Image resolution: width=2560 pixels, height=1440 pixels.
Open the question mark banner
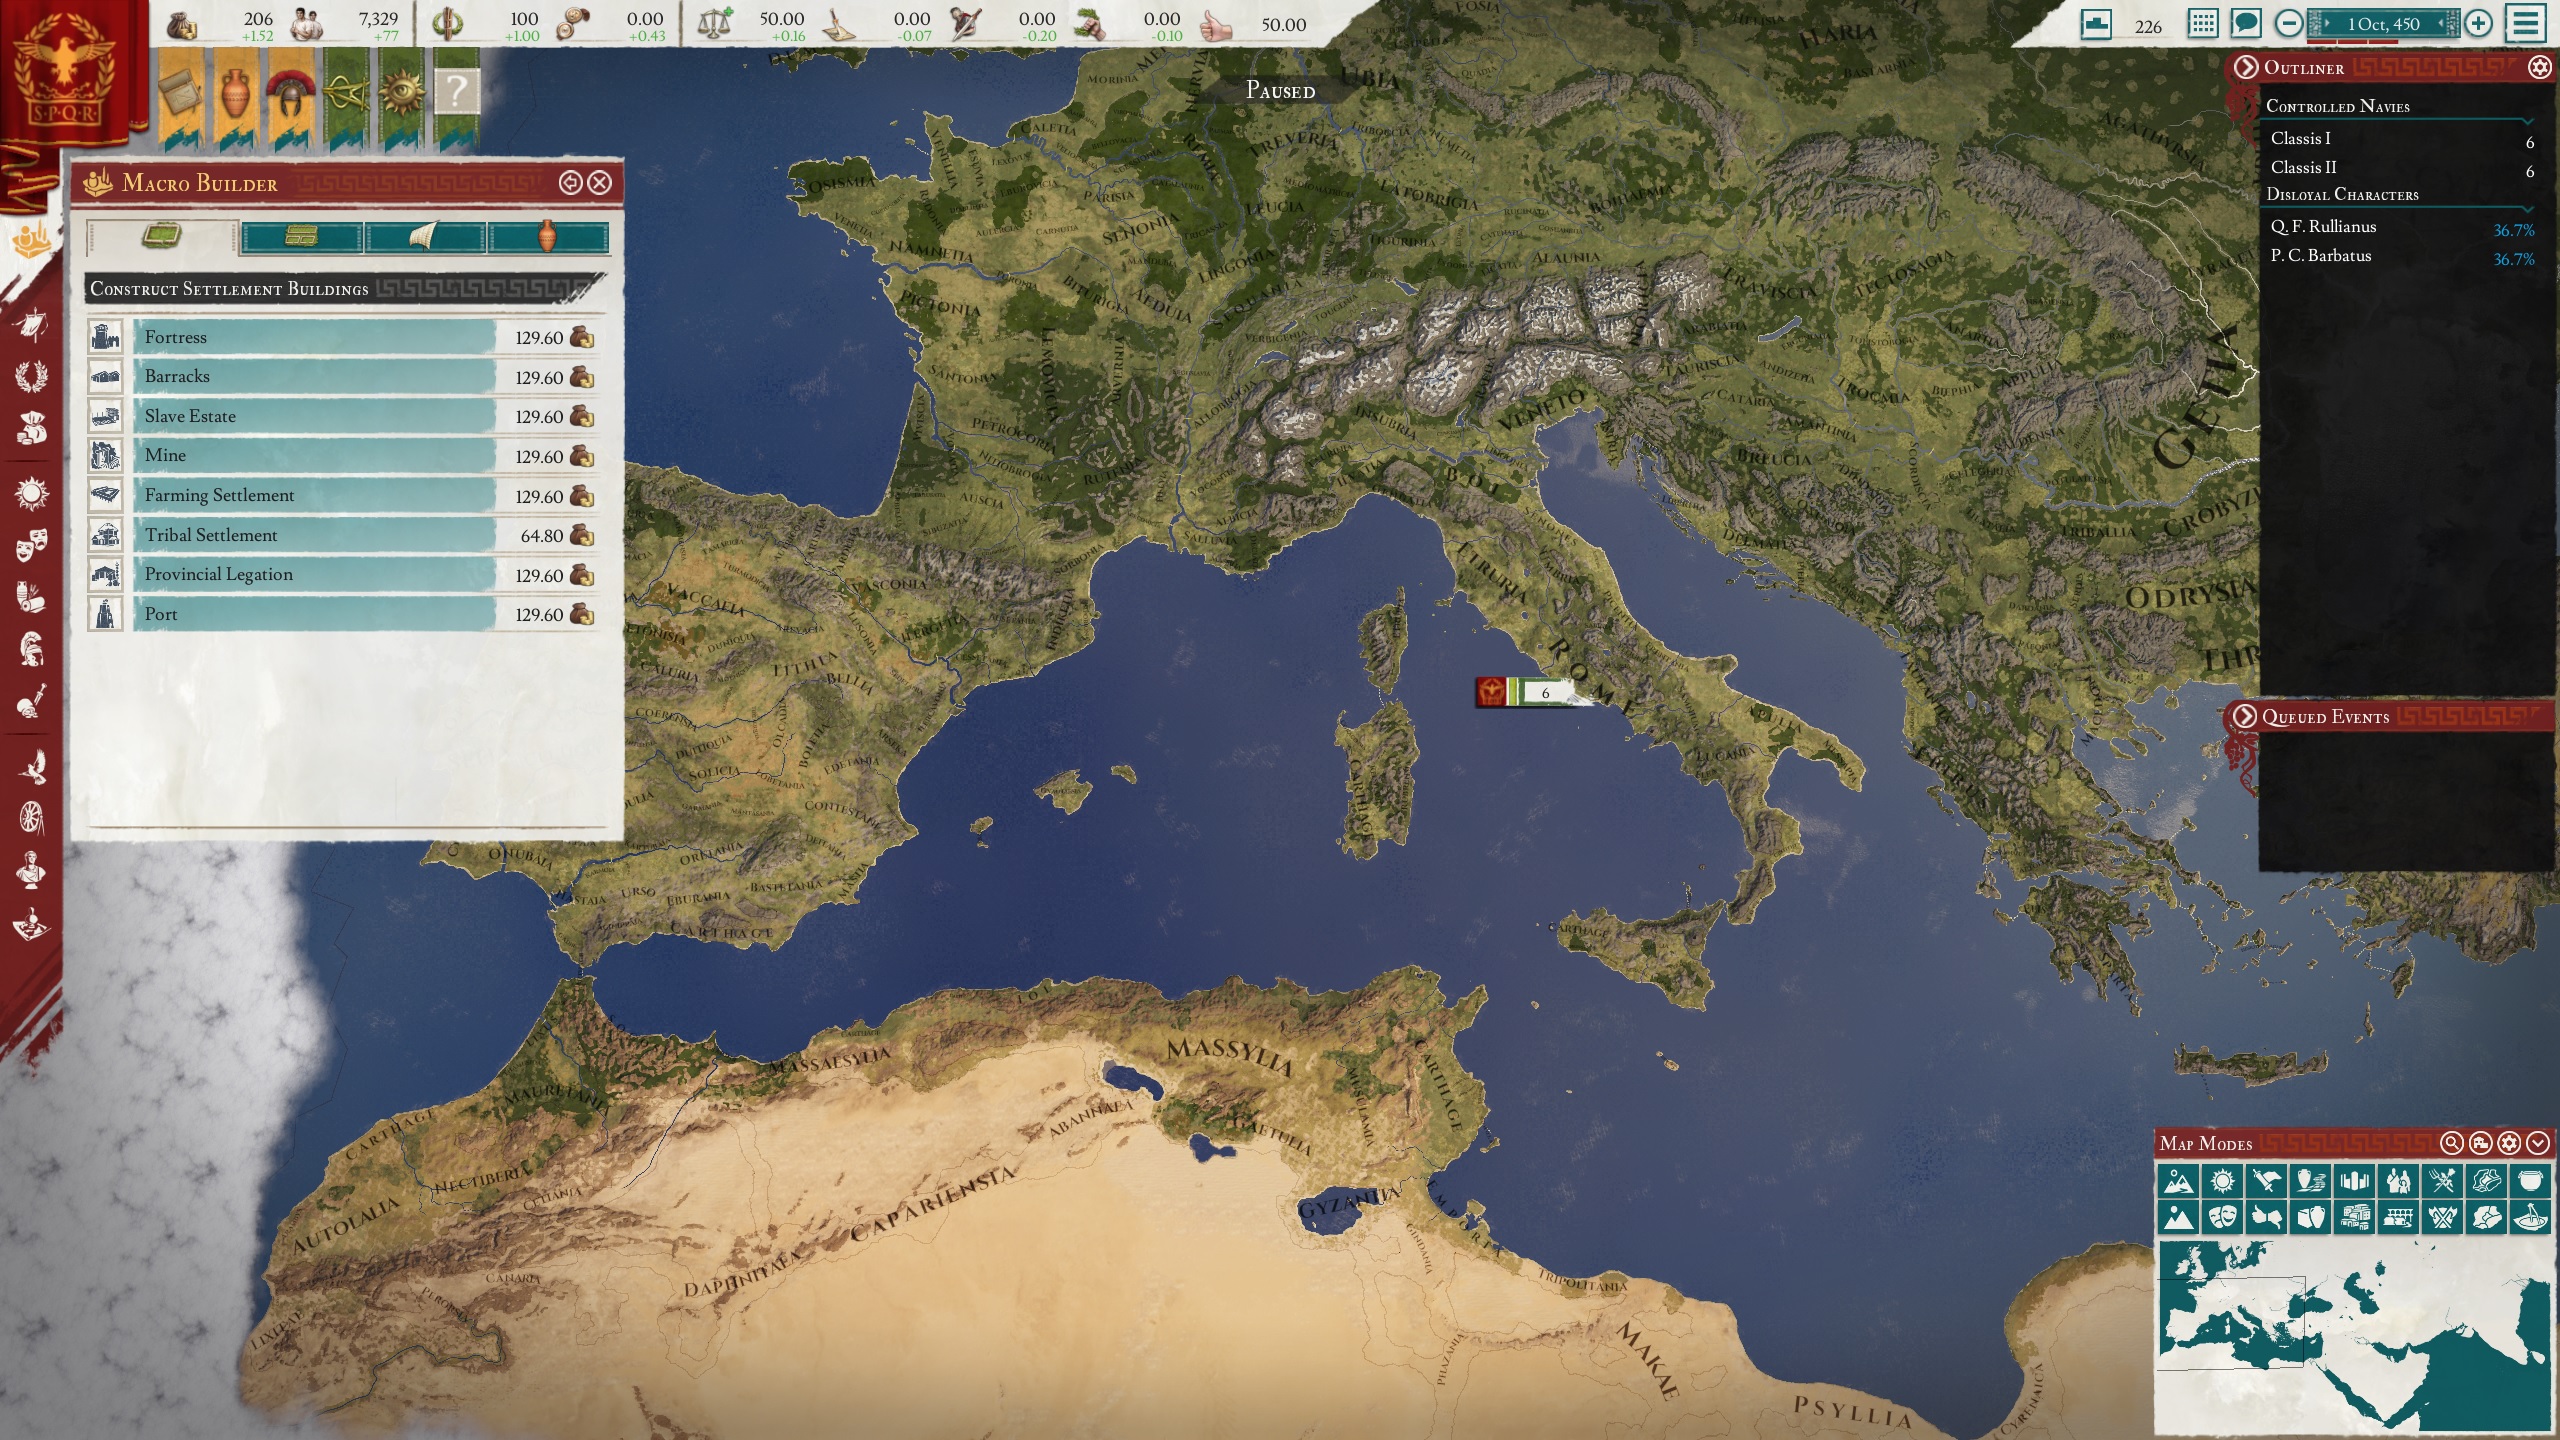pyautogui.click(x=456, y=100)
